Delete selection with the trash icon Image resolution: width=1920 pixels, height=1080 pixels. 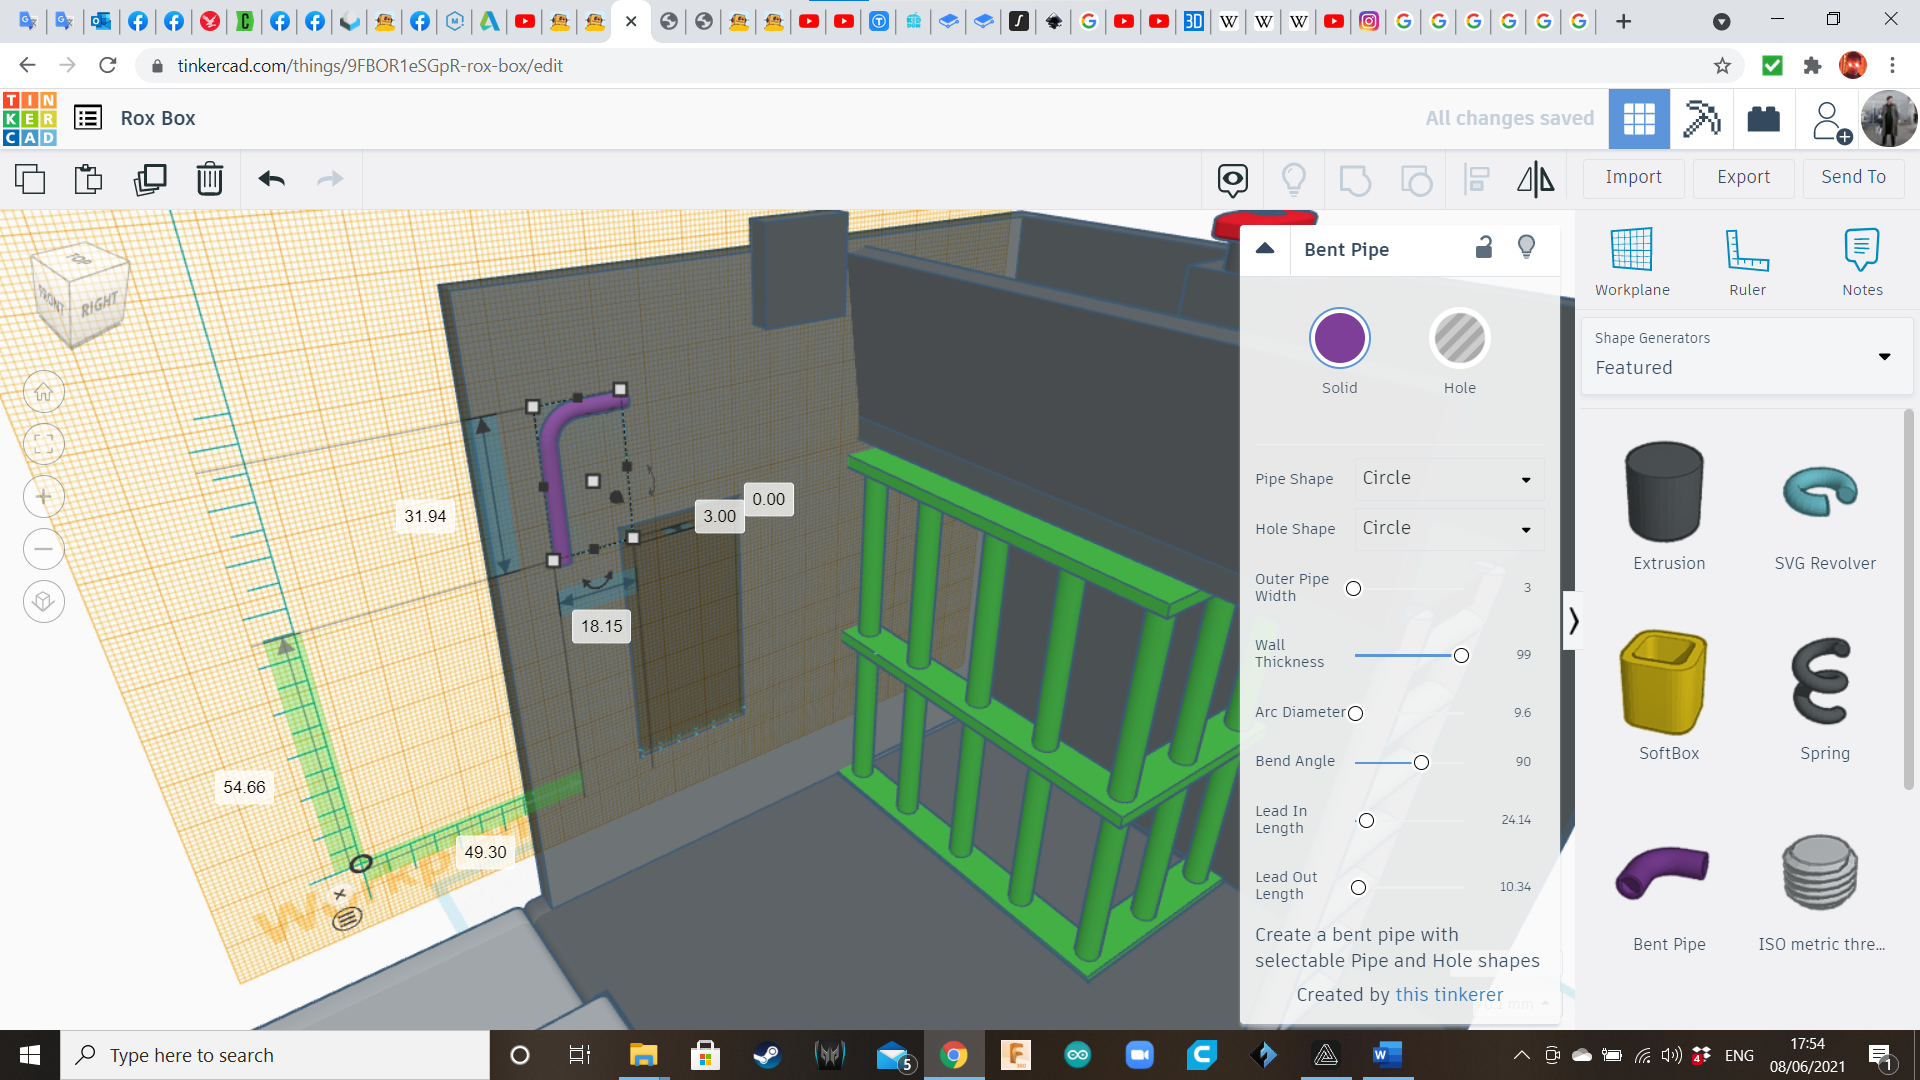(x=210, y=179)
